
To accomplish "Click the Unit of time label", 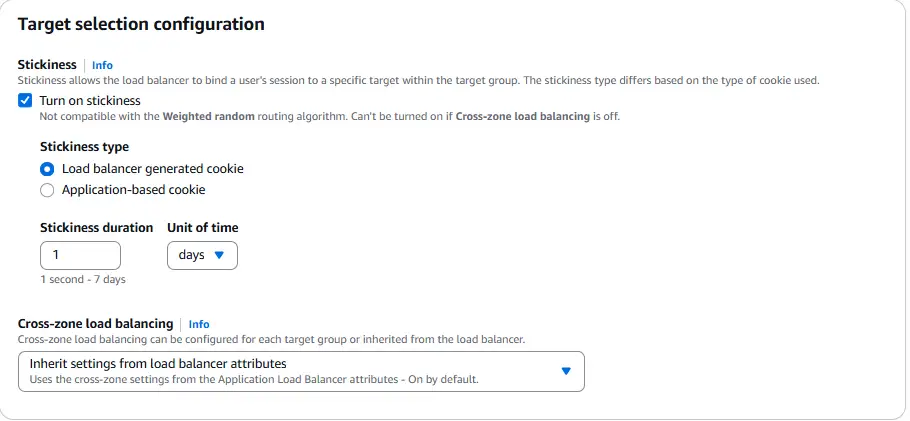I will pos(203,228).
